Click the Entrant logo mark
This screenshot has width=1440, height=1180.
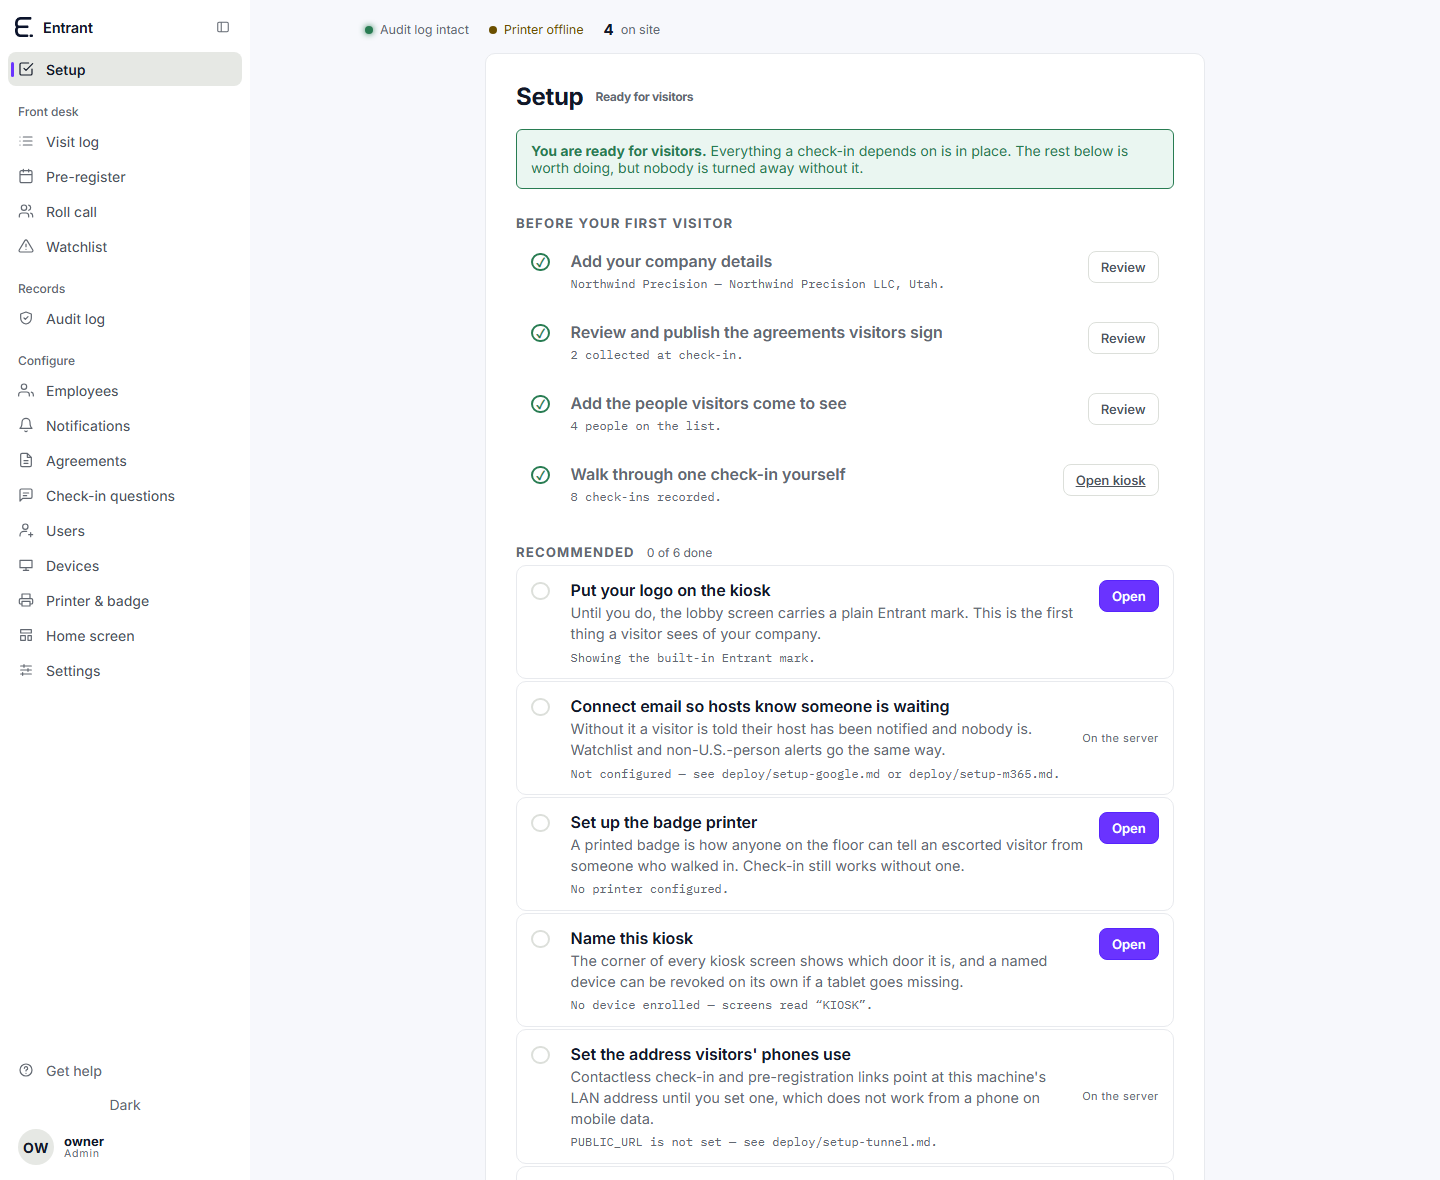pyautogui.click(x=23, y=27)
